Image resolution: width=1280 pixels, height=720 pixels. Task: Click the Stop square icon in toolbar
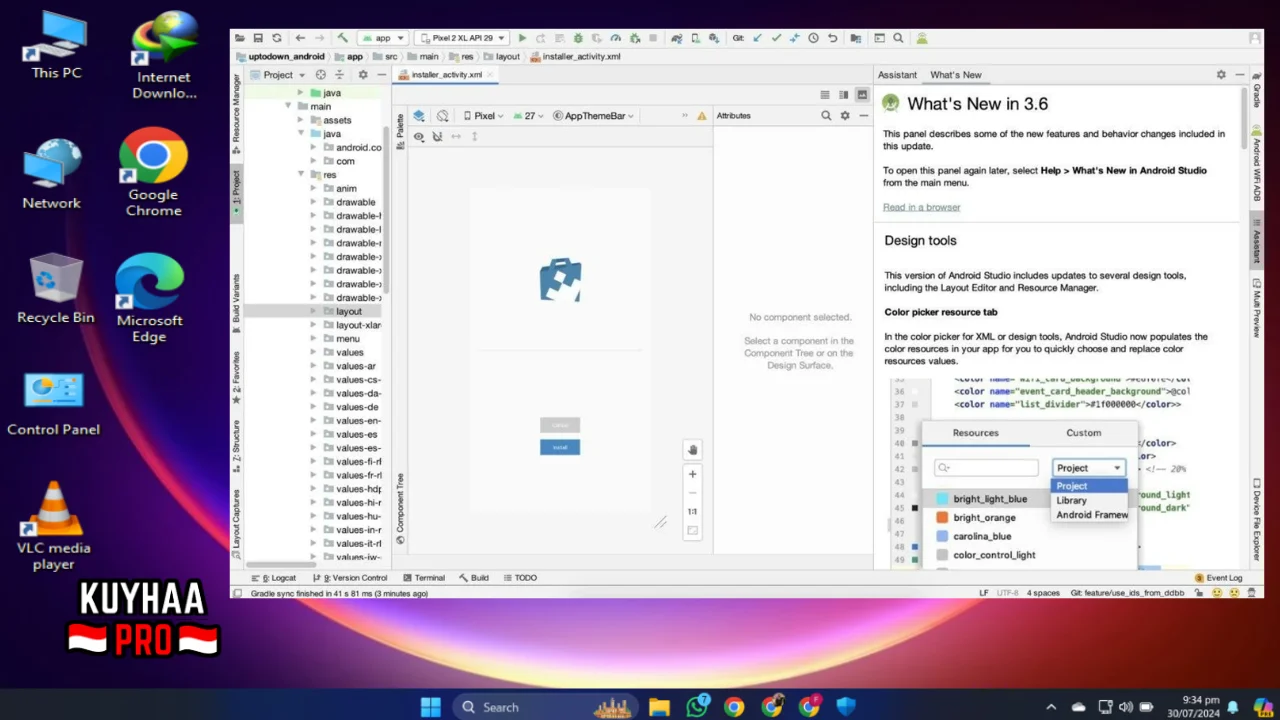pos(653,38)
